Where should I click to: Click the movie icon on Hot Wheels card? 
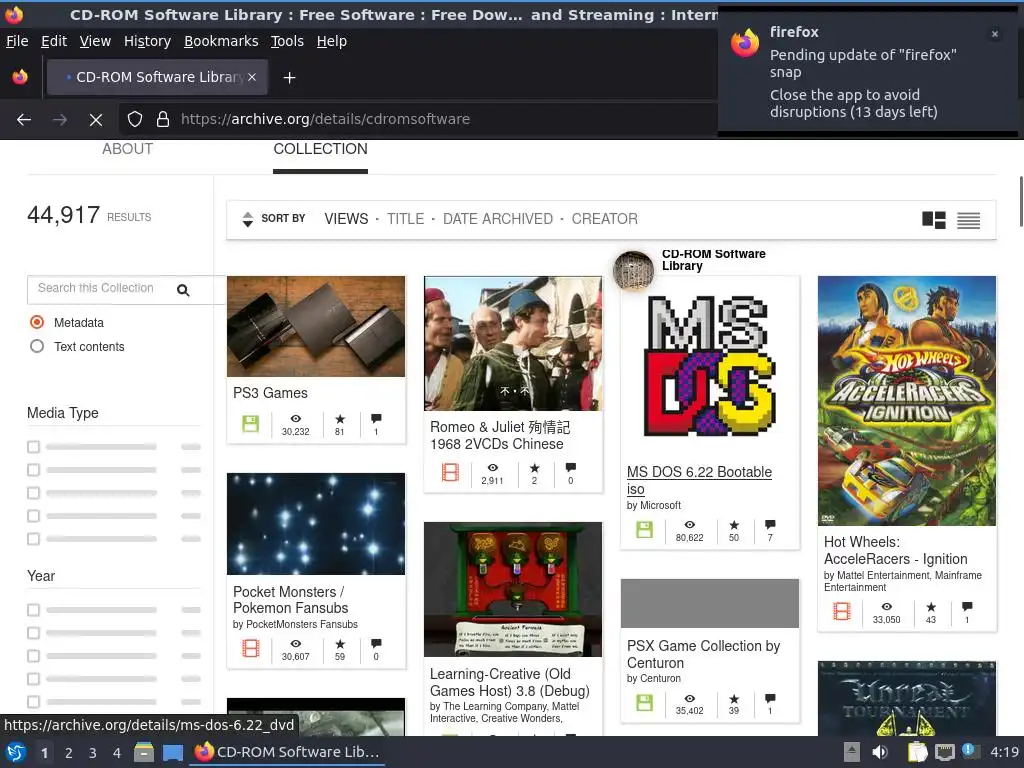842,611
